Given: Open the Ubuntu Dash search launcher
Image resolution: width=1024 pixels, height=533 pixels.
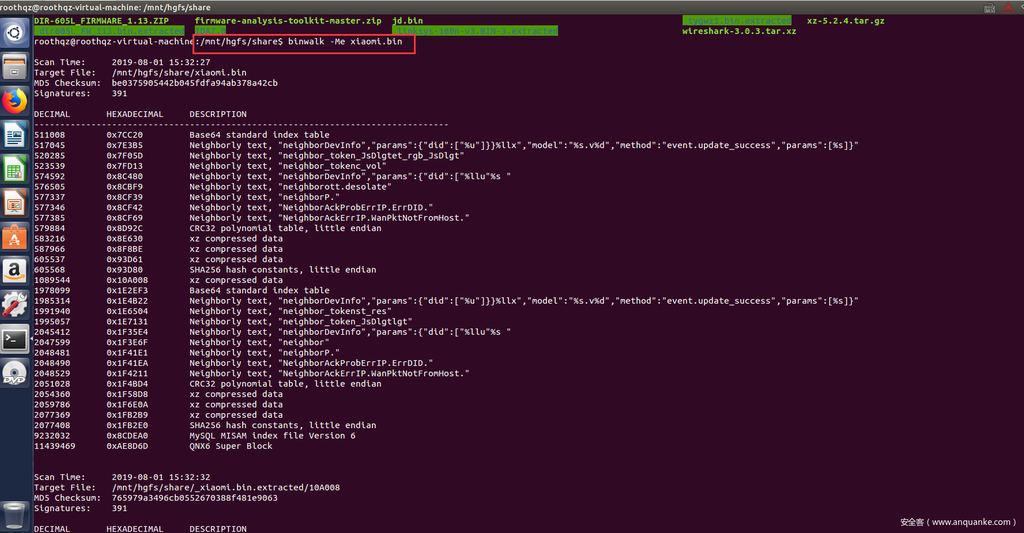Looking at the screenshot, I should click(14, 33).
